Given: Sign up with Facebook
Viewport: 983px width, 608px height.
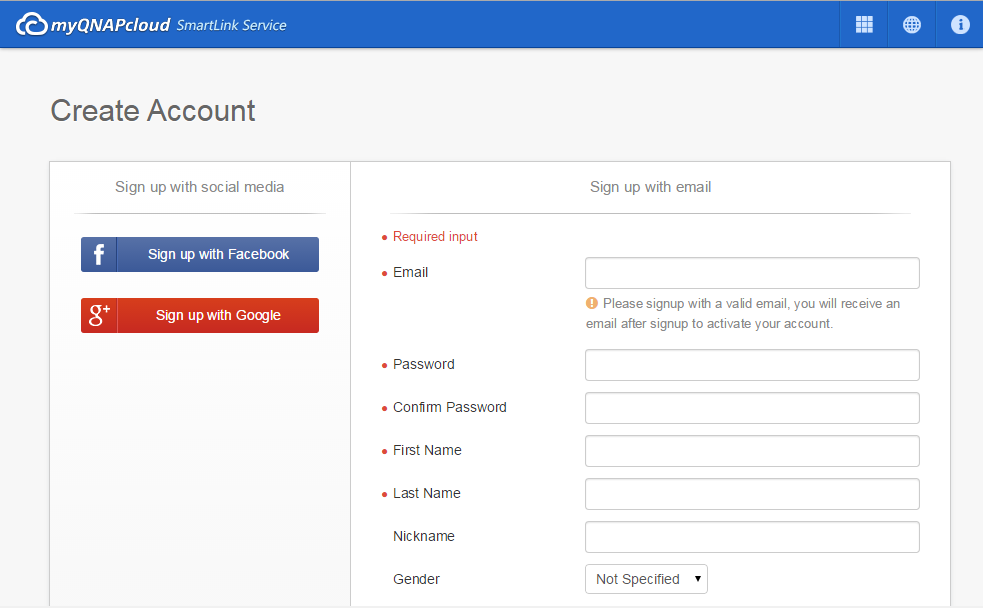Looking at the screenshot, I should pos(218,255).
